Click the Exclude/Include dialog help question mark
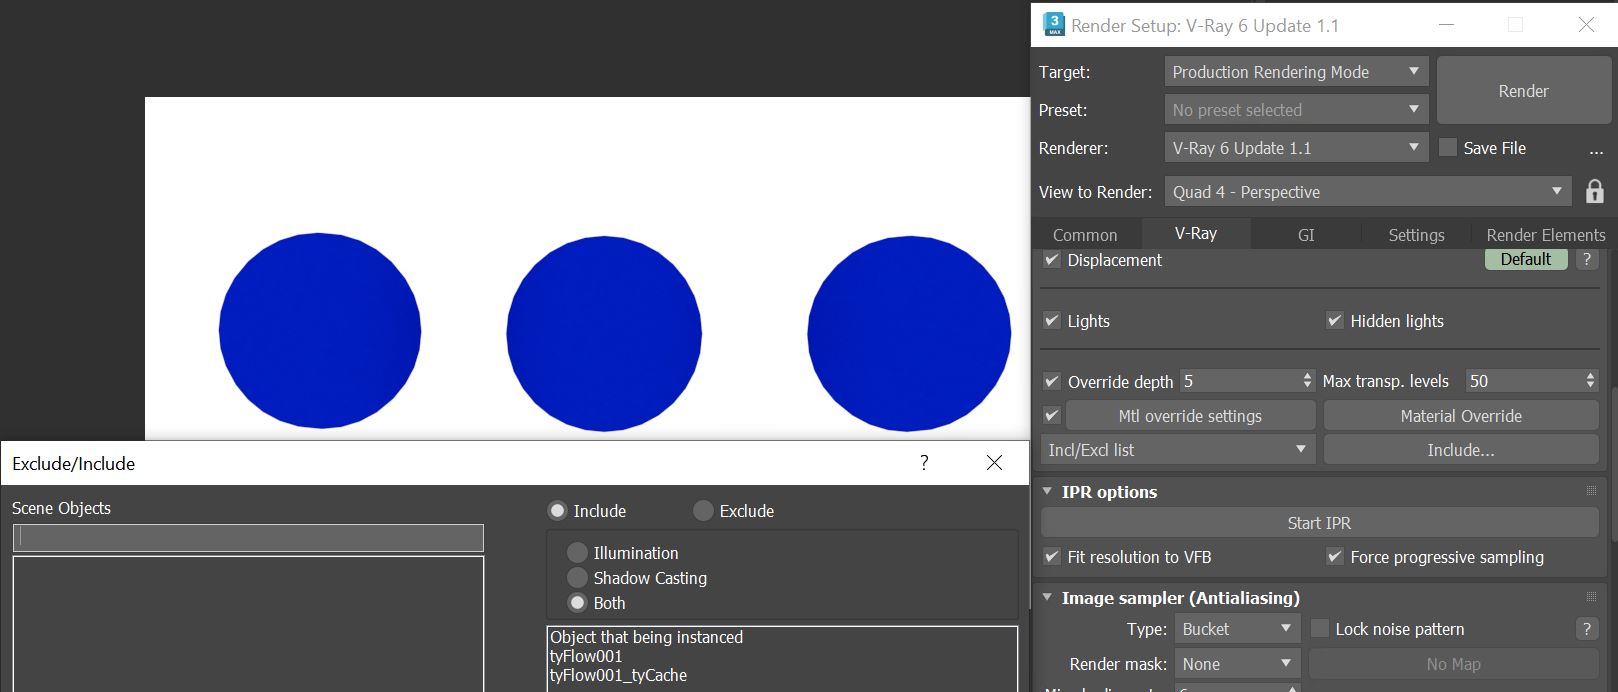Viewport: 1618px width, 692px height. tap(924, 463)
